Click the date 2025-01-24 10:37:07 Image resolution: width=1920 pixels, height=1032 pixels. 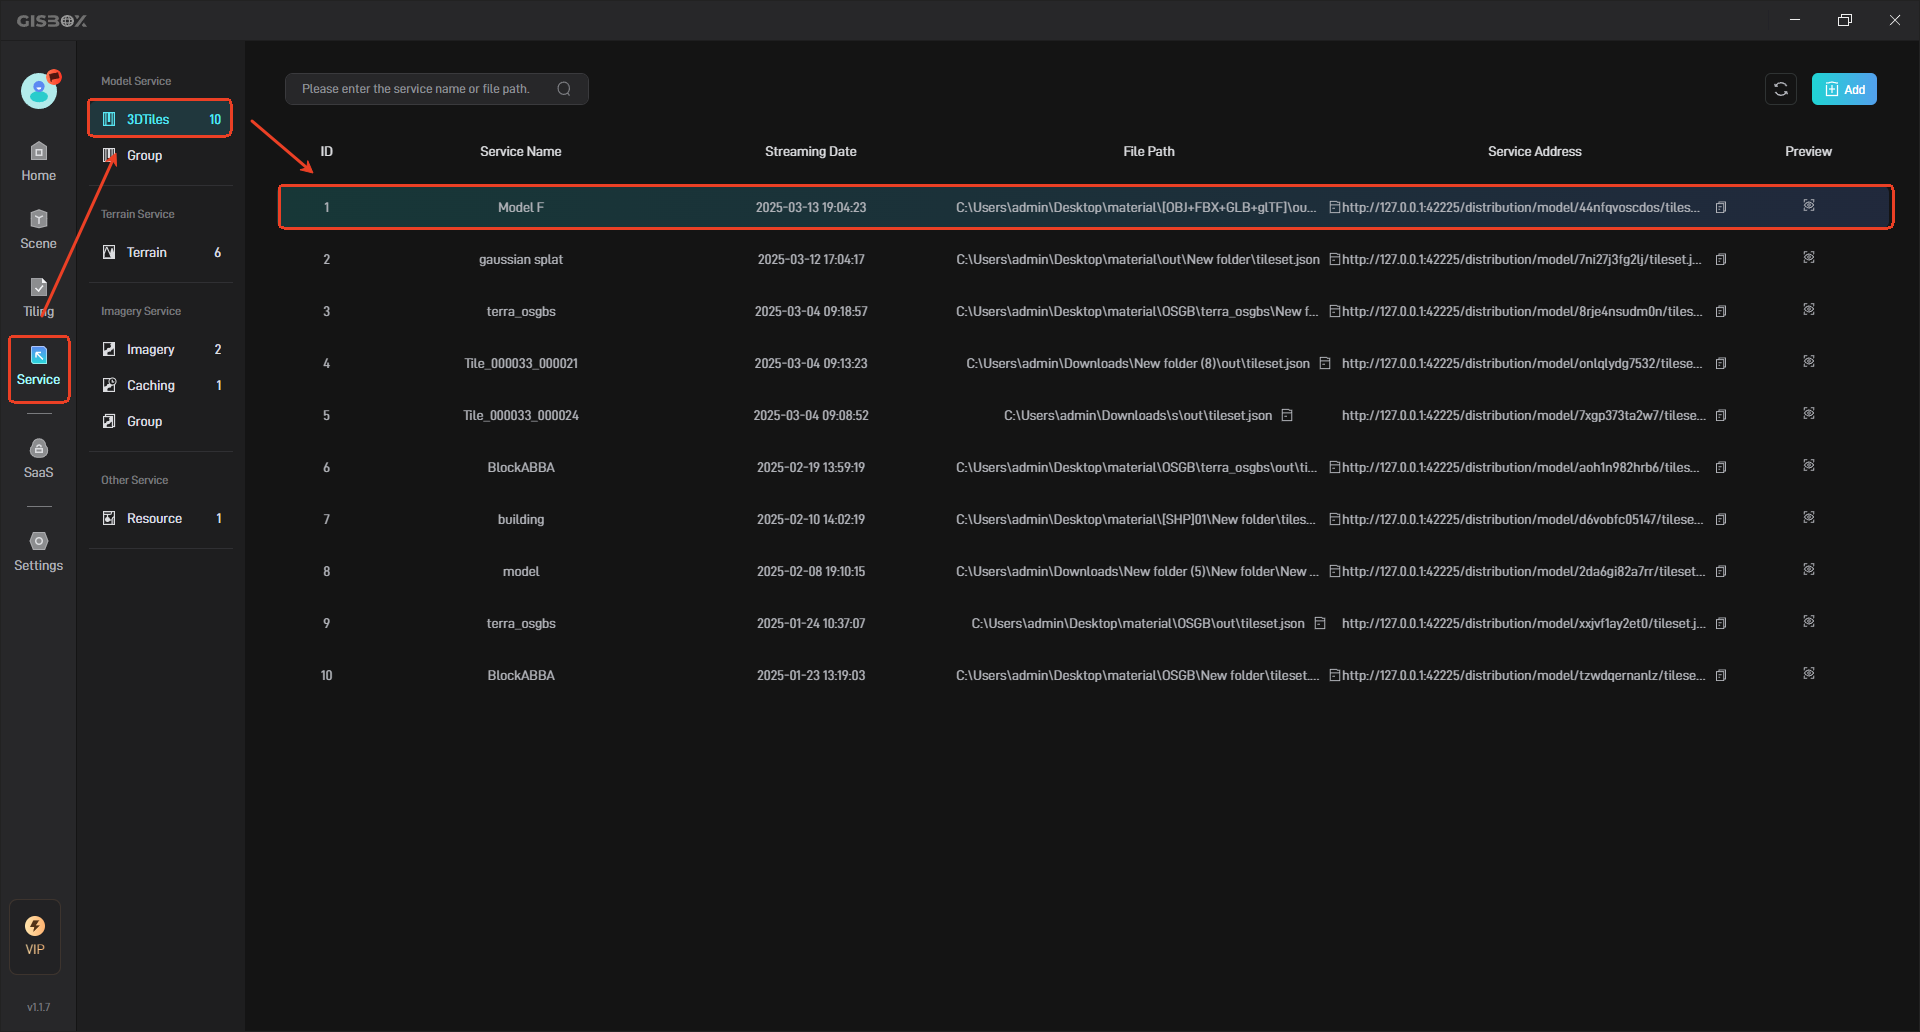point(811,624)
